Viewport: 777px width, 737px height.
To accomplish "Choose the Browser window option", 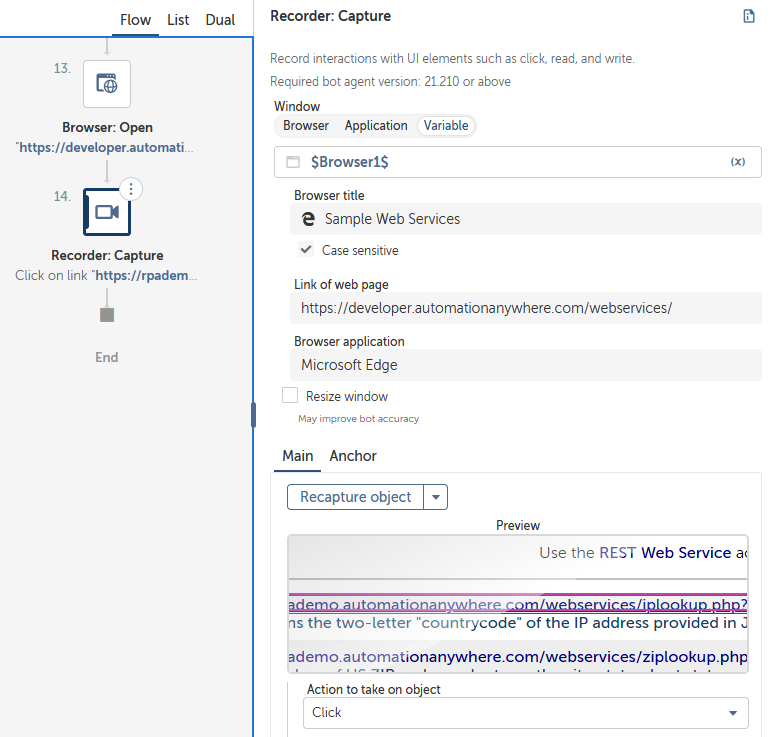I will (x=306, y=126).
